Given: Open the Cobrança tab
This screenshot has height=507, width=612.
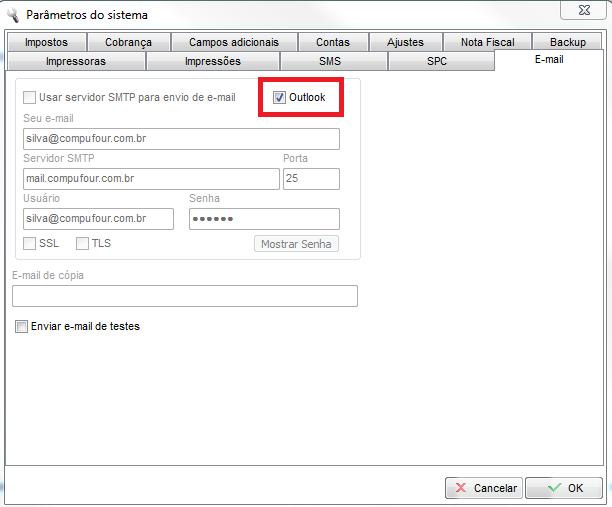Looking at the screenshot, I should coord(128,42).
